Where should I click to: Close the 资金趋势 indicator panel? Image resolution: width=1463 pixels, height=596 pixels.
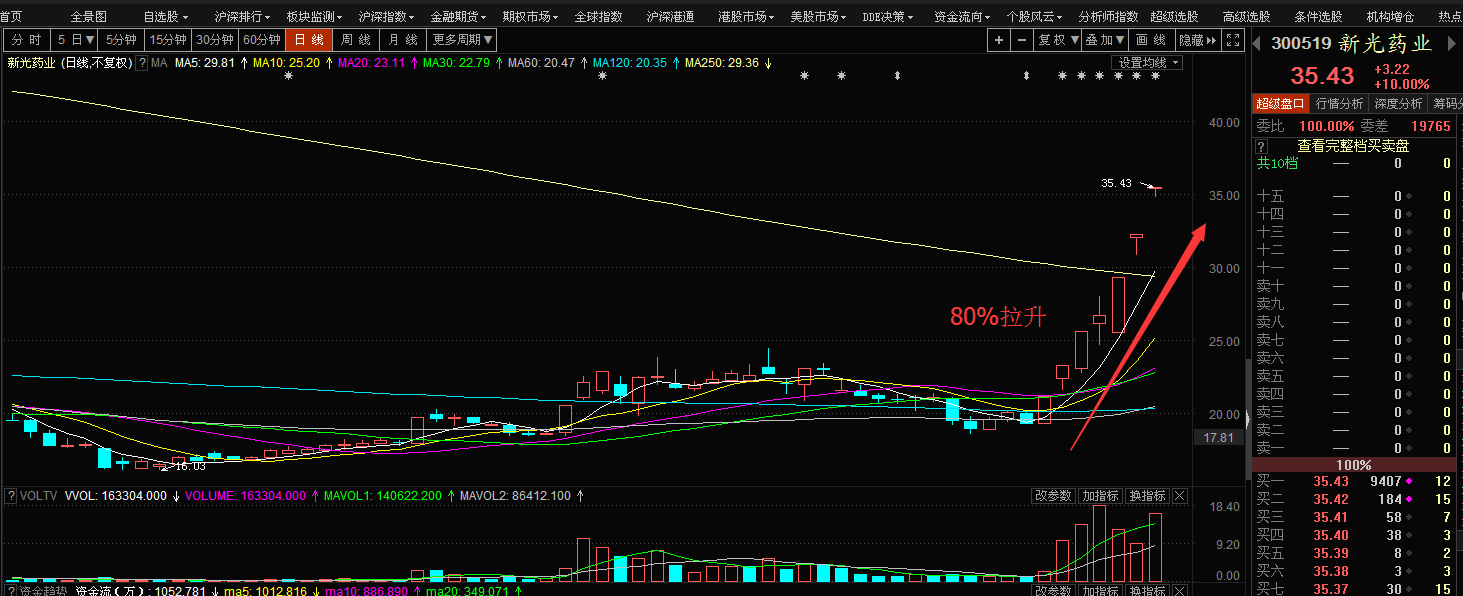[x=1179, y=591]
